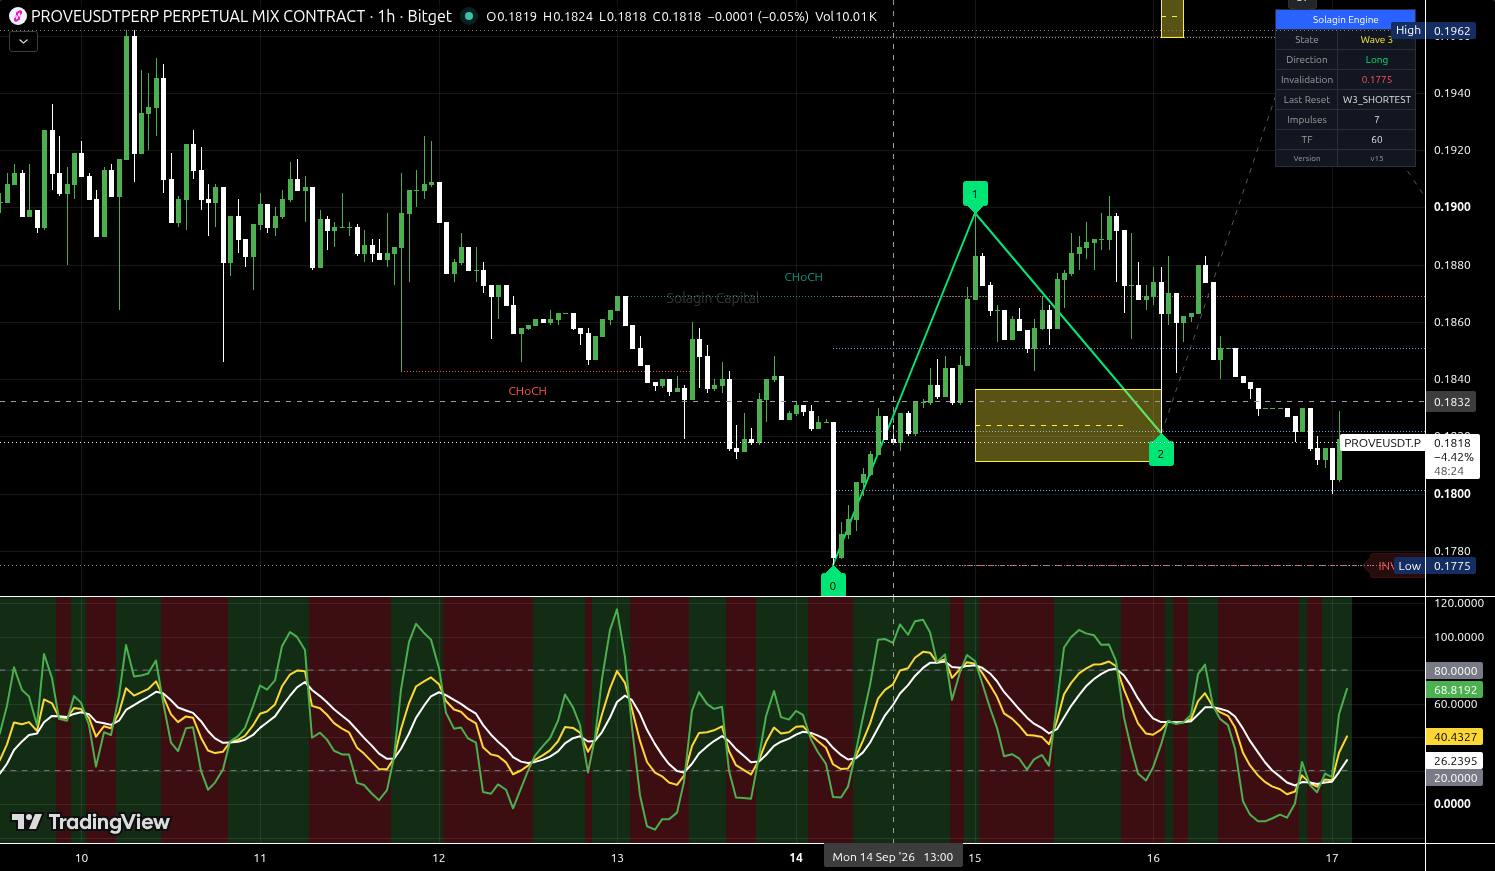Click the 0.1832 crosshair price label

coord(1452,402)
